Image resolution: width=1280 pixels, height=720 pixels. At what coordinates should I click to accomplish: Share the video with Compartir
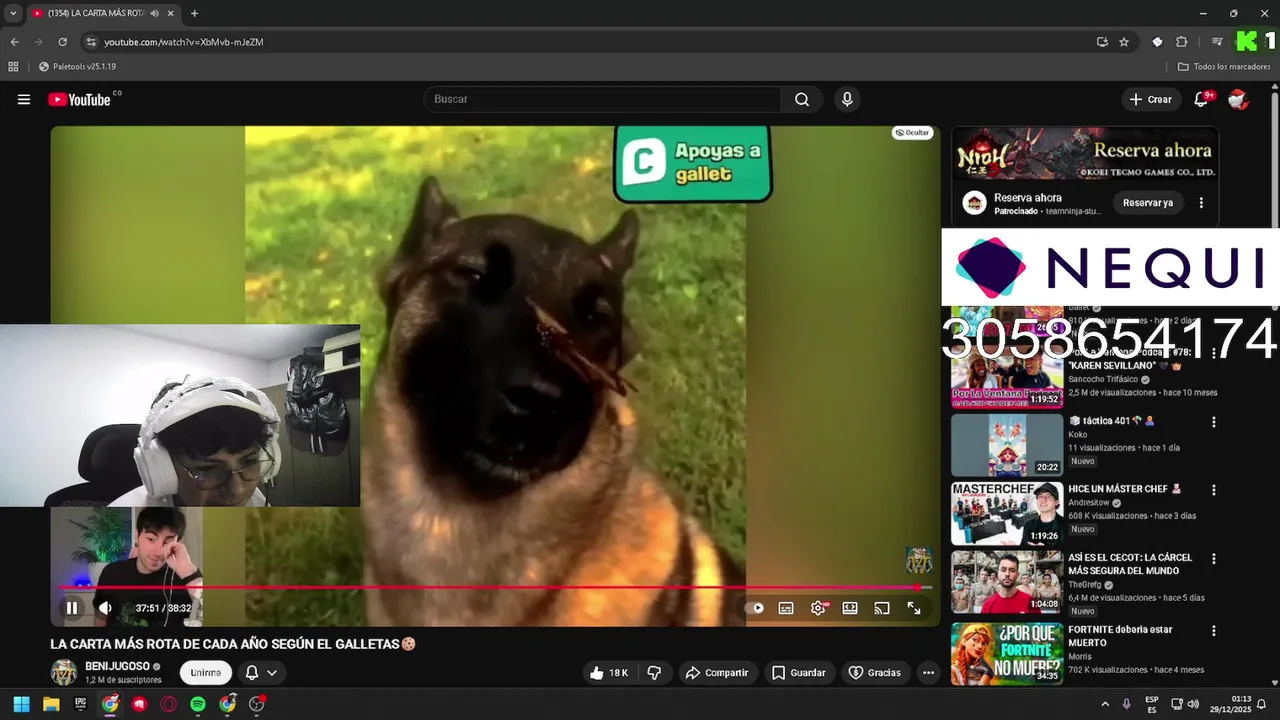click(717, 673)
